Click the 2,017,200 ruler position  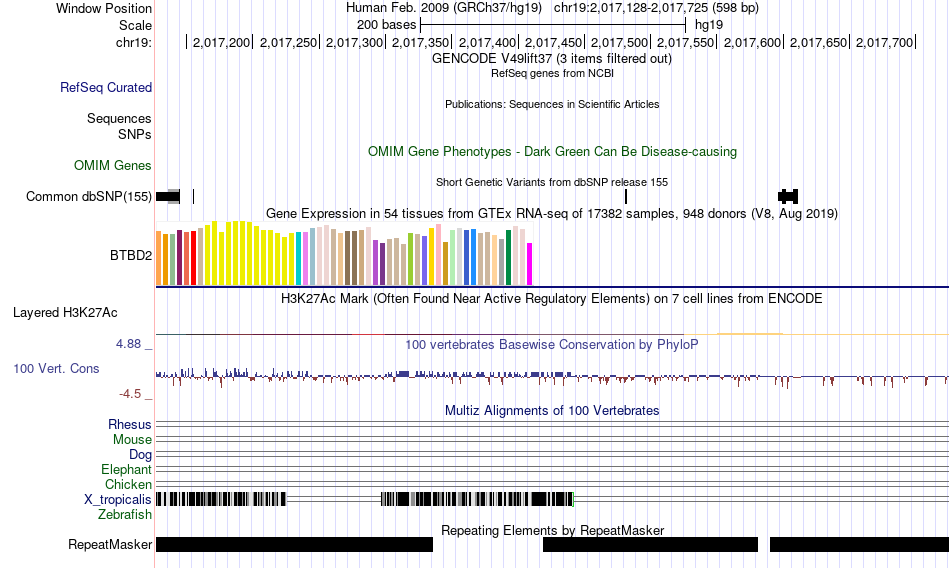point(221,42)
